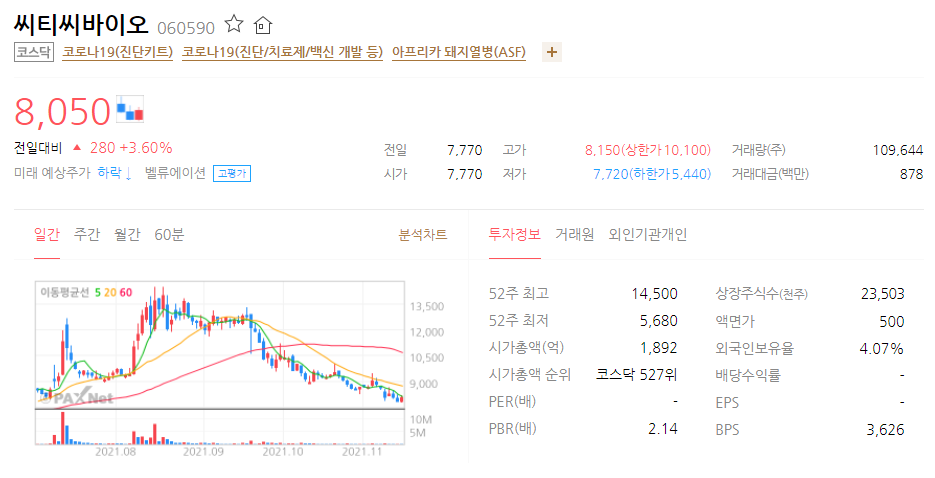Click the candlestick chart icon beside 8,050
This screenshot has width=935, height=478.
(x=130, y=109)
